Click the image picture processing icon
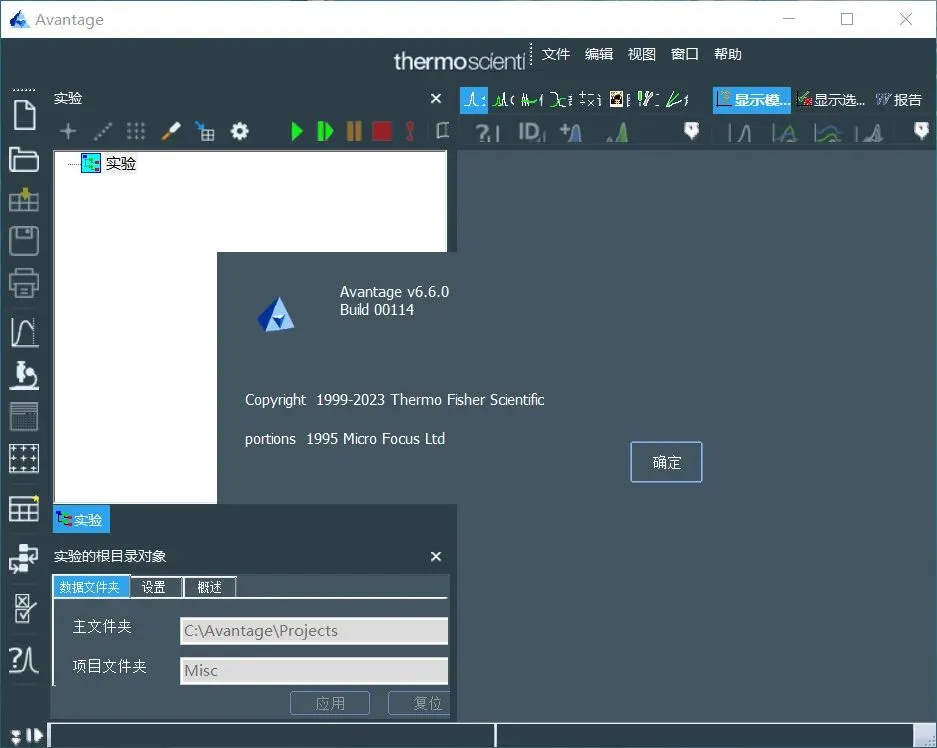The image size is (937, 748). click(x=619, y=99)
